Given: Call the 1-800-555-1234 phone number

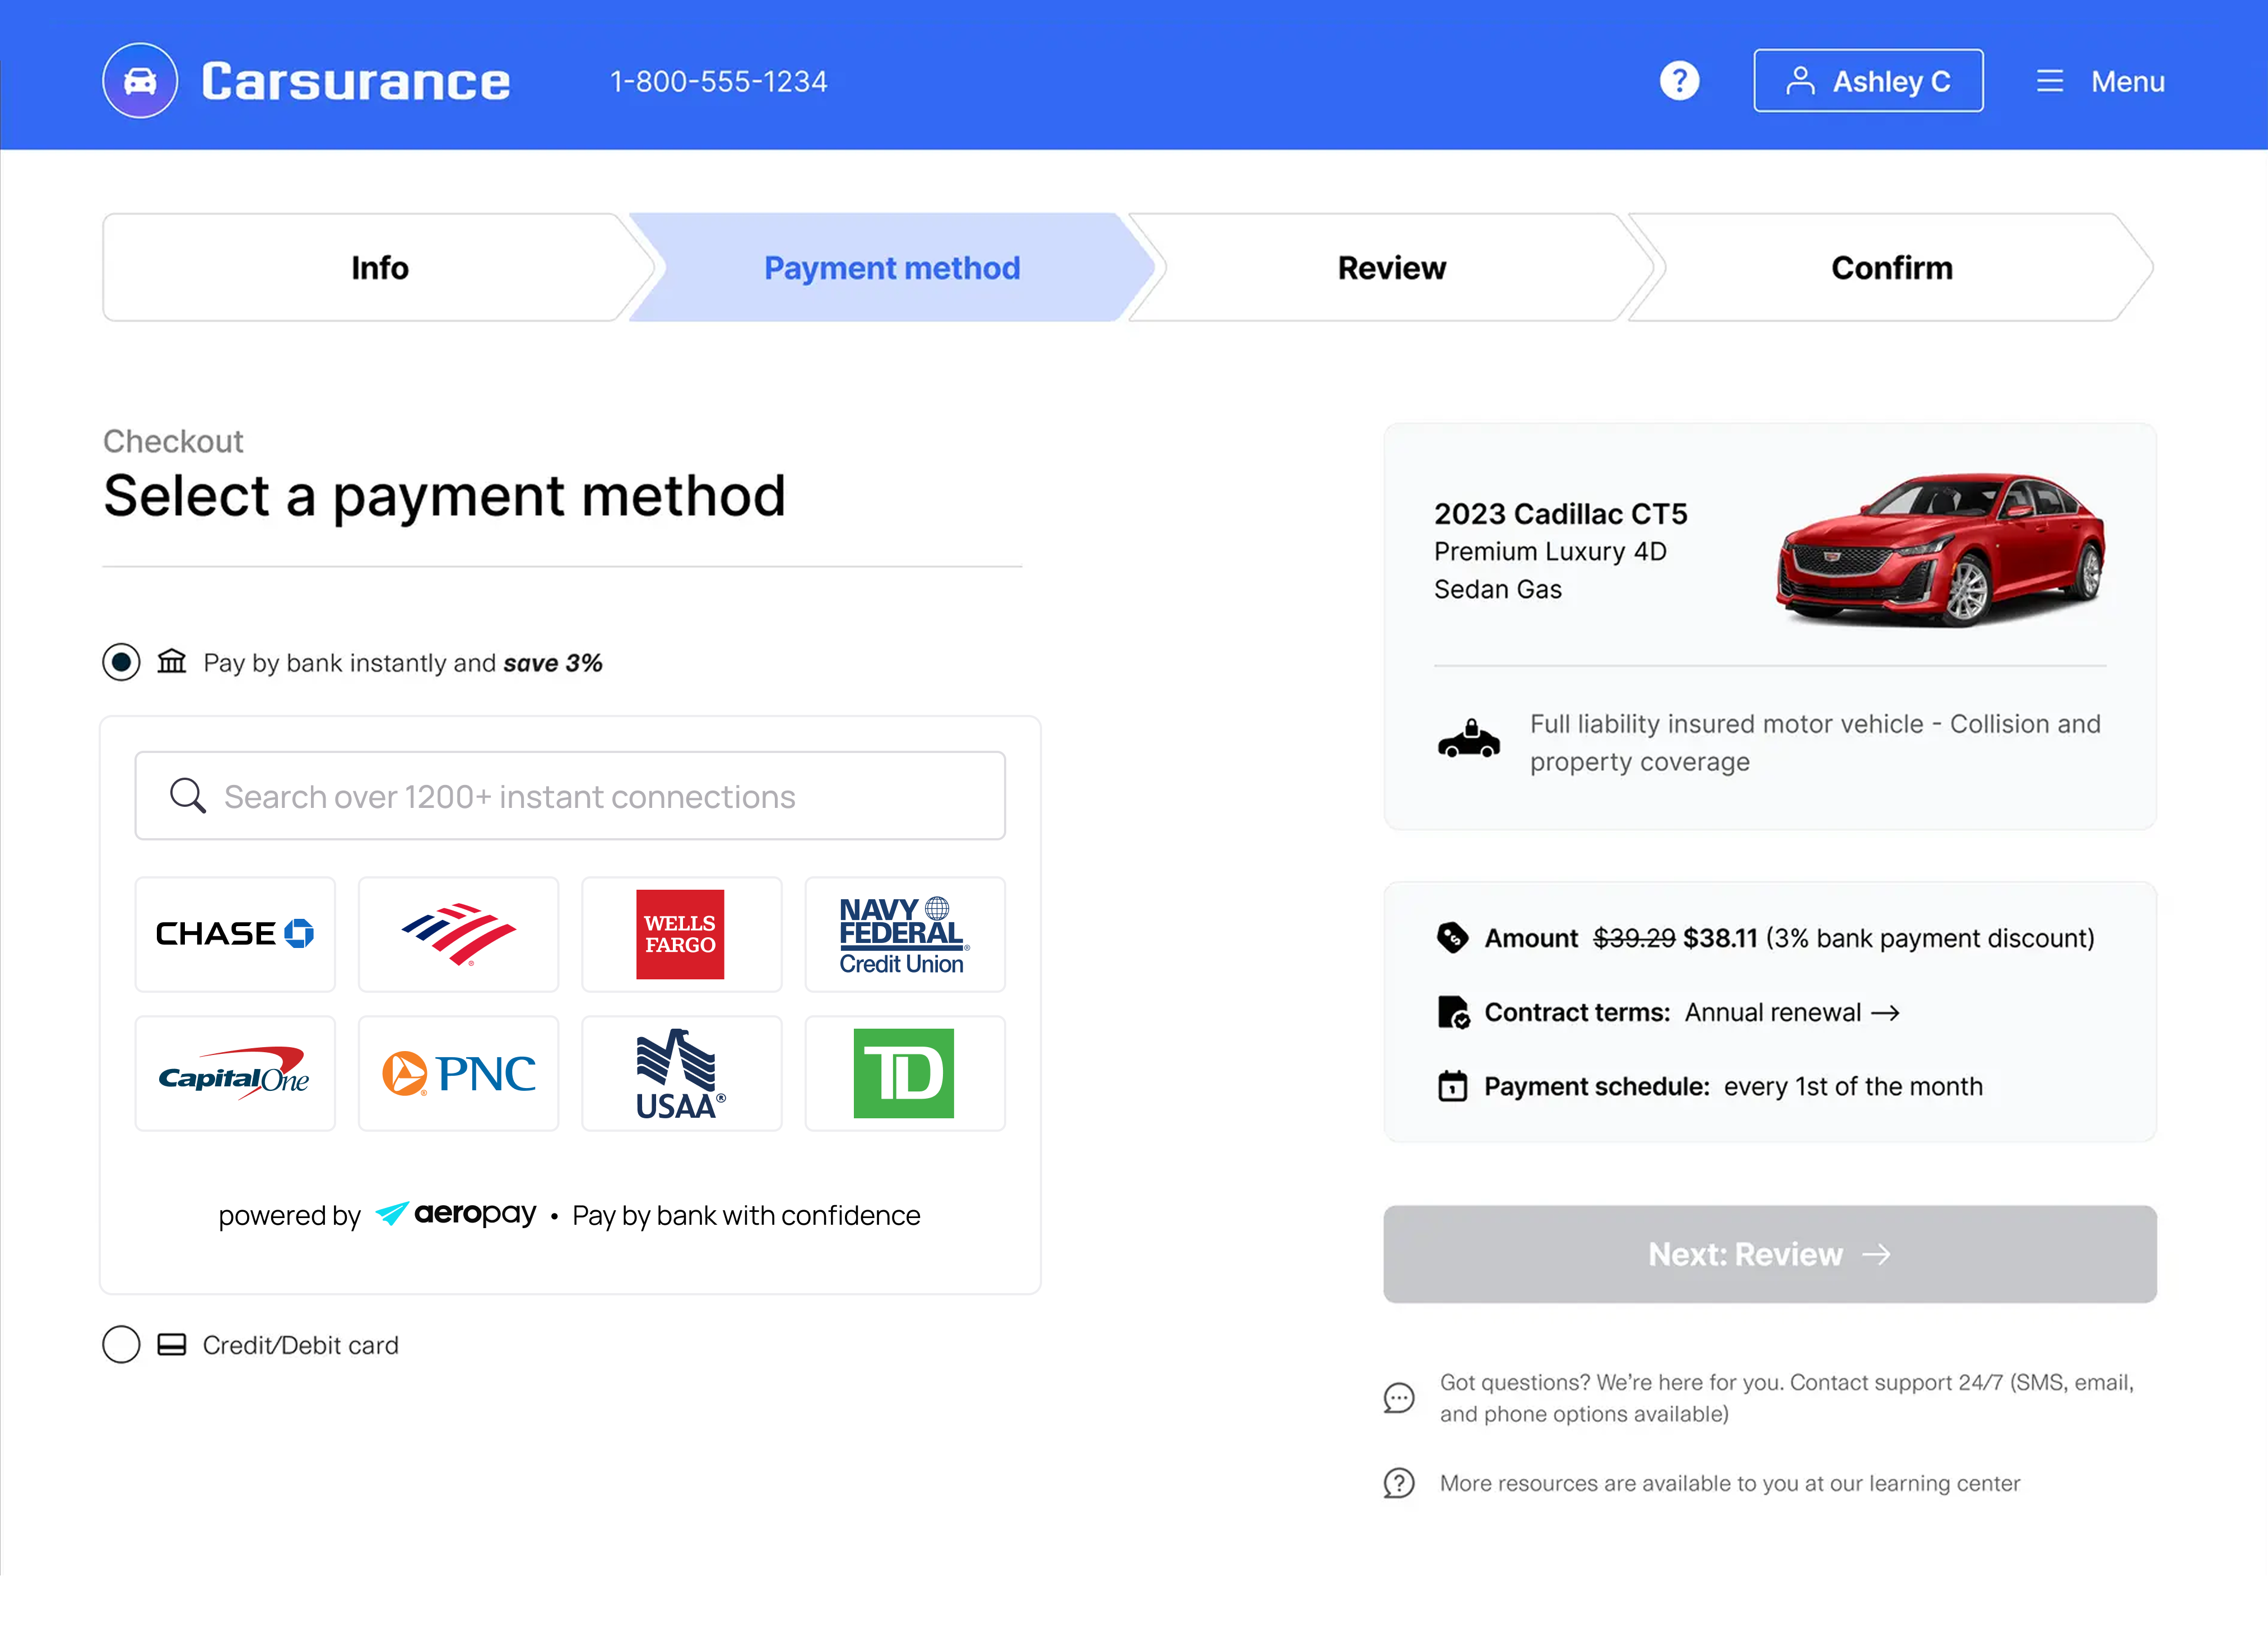Looking at the screenshot, I should pyautogui.click(x=718, y=81).
